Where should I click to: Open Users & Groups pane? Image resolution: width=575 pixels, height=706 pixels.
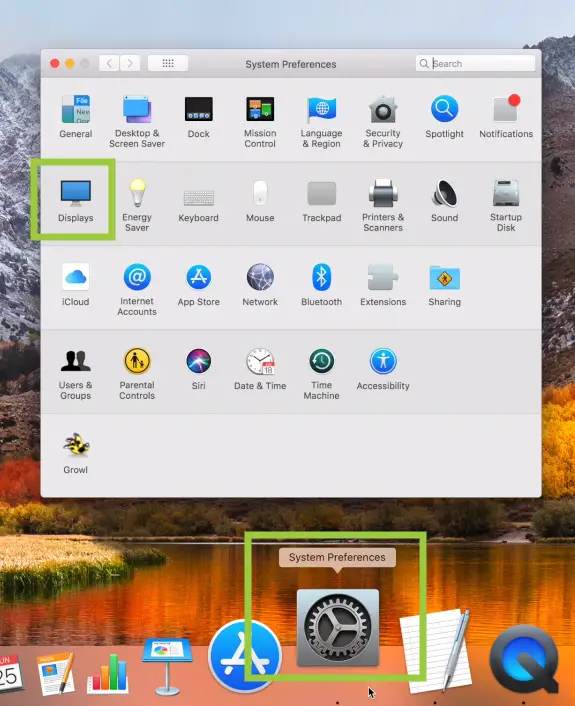(76, 373)
